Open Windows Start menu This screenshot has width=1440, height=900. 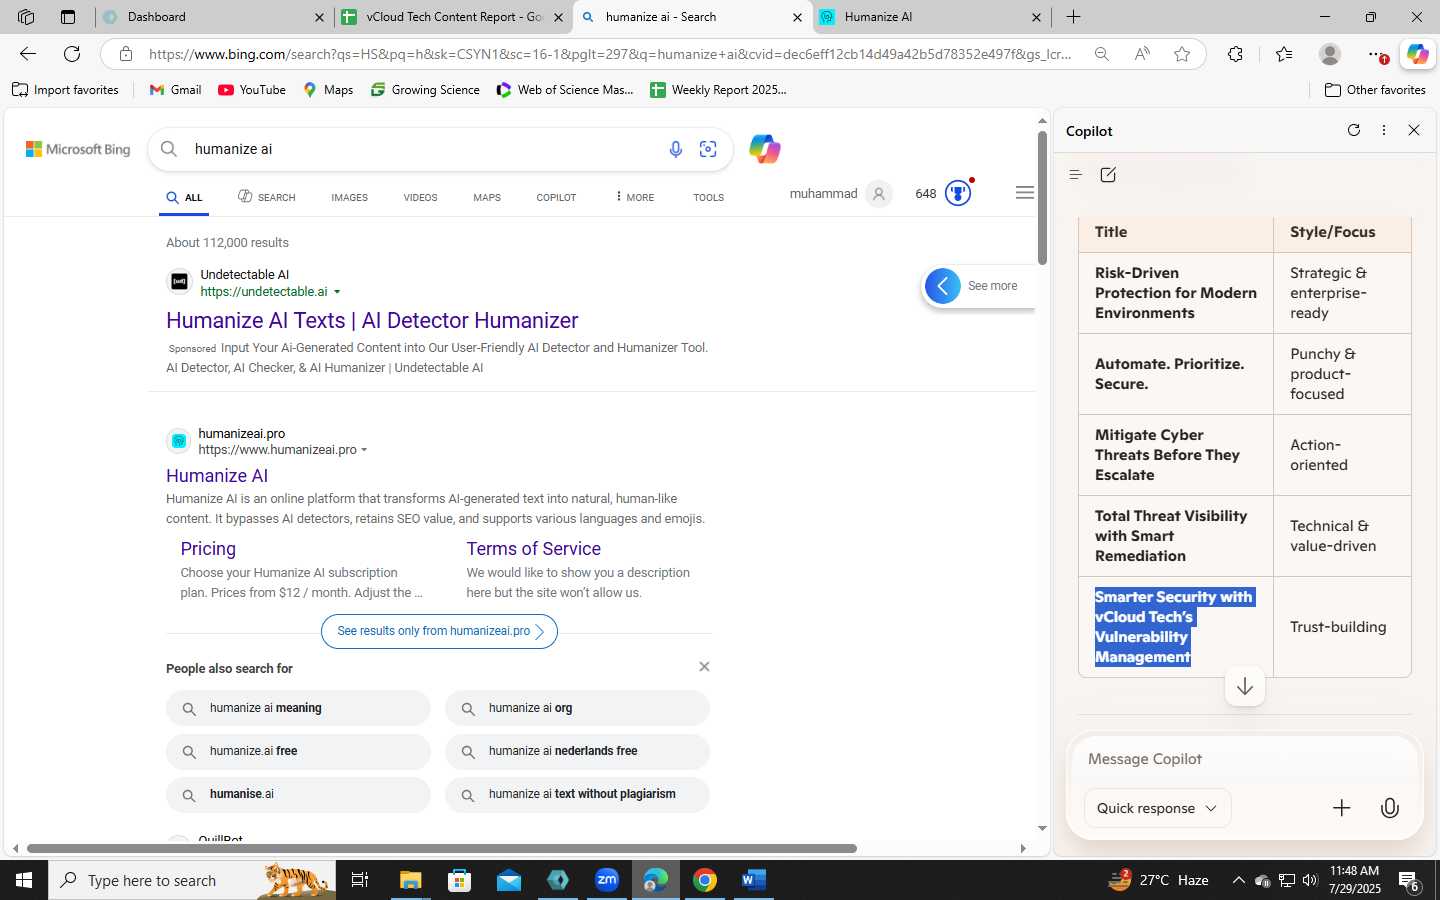click(x=24, y=880)
